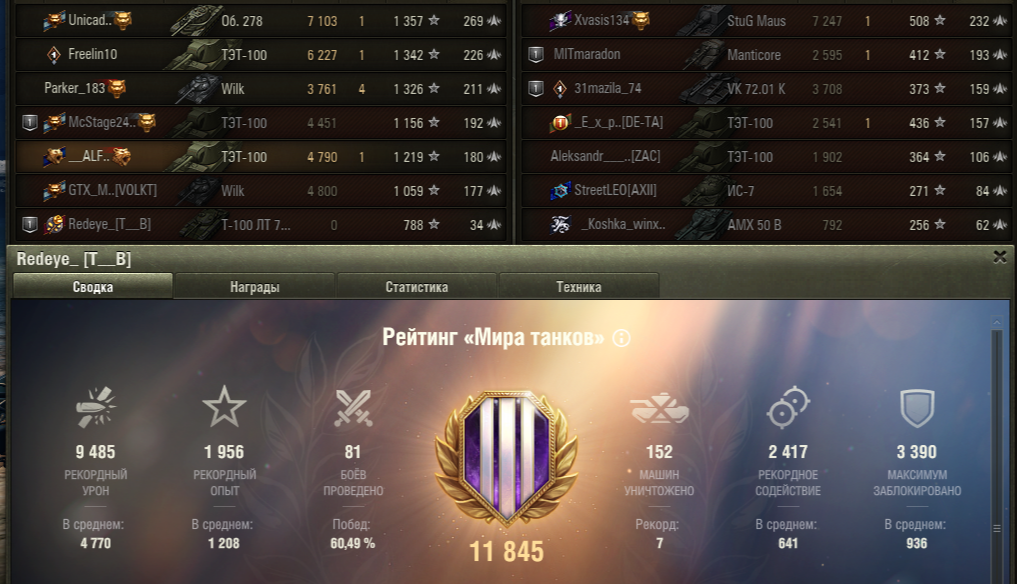Click the 11 845 rating value
The height and width of the screenshot is (584, 1017).
click(x=507, y=552)
